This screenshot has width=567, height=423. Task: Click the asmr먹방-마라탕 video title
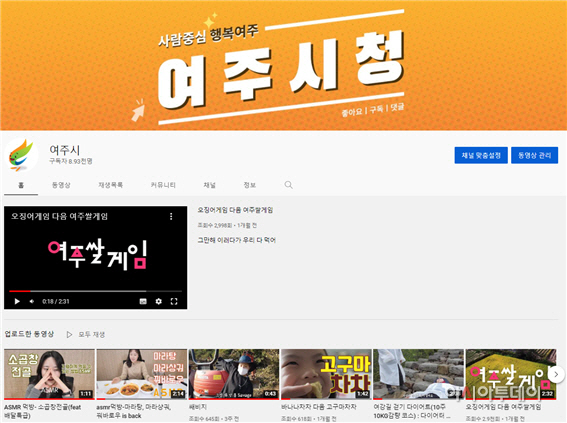pyautogui.click(x=134, y=411)
